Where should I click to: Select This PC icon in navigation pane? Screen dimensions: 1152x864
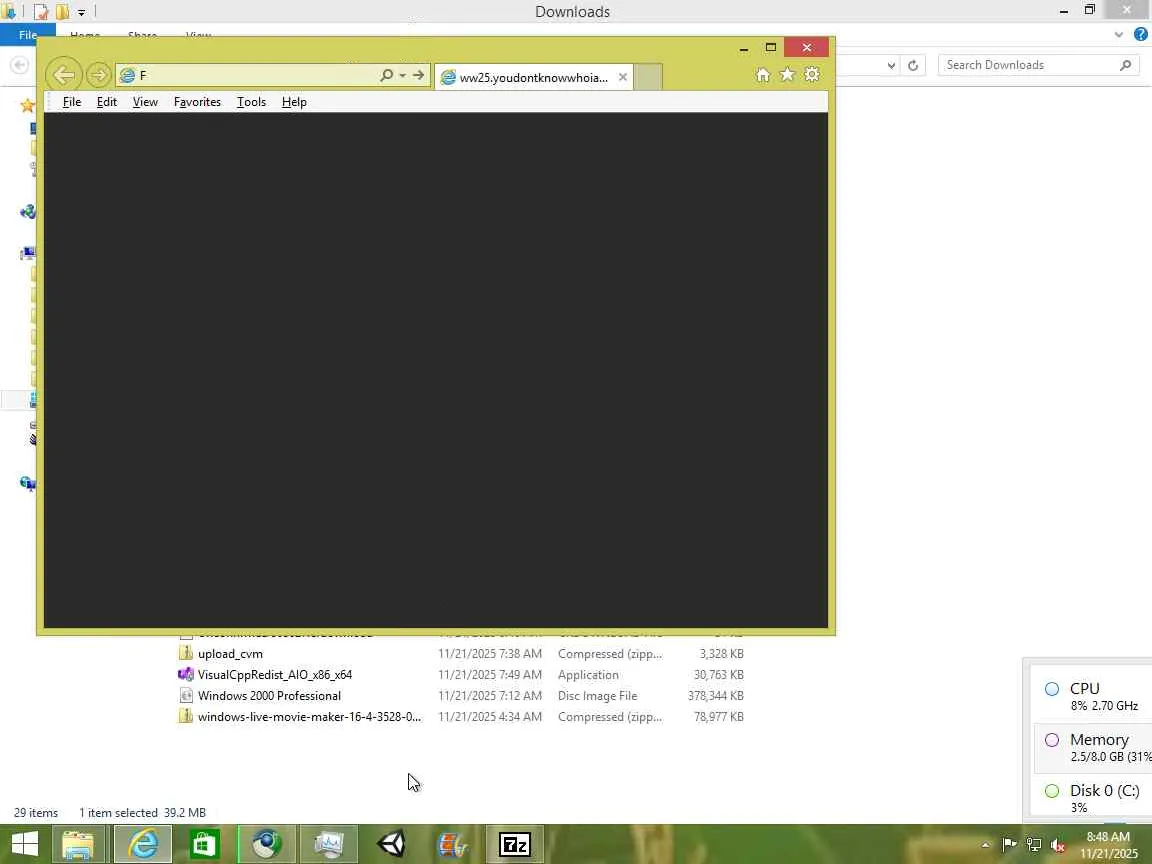click(x=28, y=254)
